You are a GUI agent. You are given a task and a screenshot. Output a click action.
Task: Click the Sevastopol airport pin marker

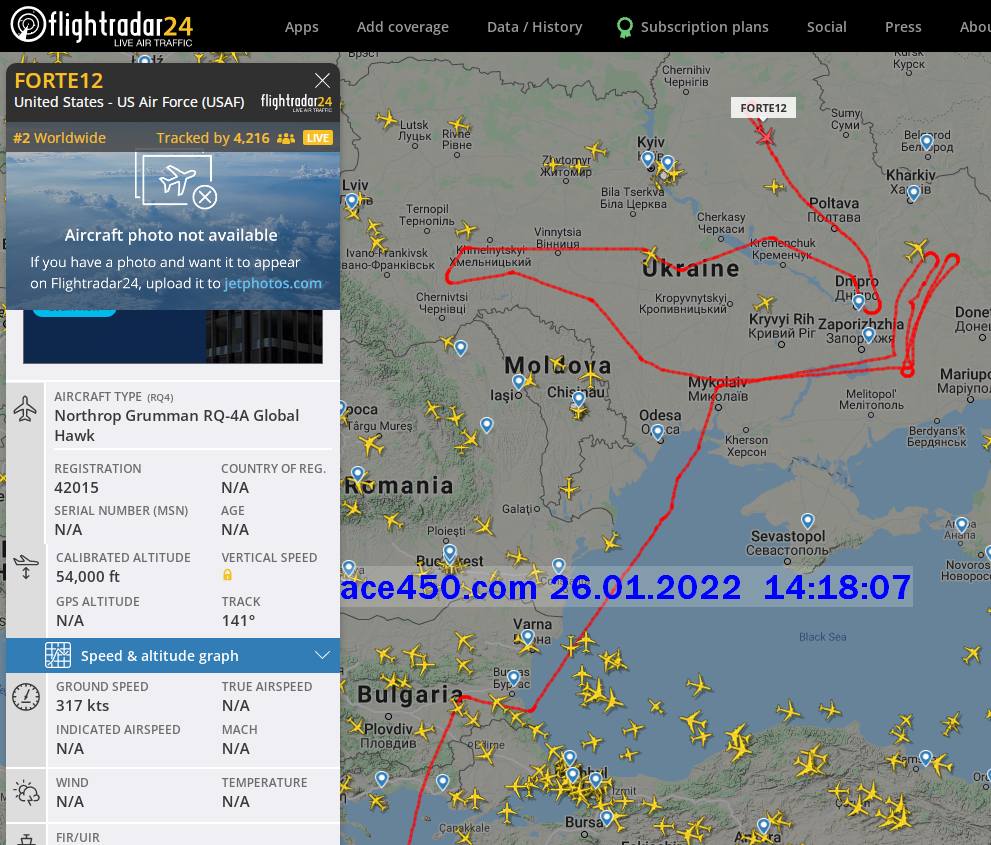click(807, 521)
